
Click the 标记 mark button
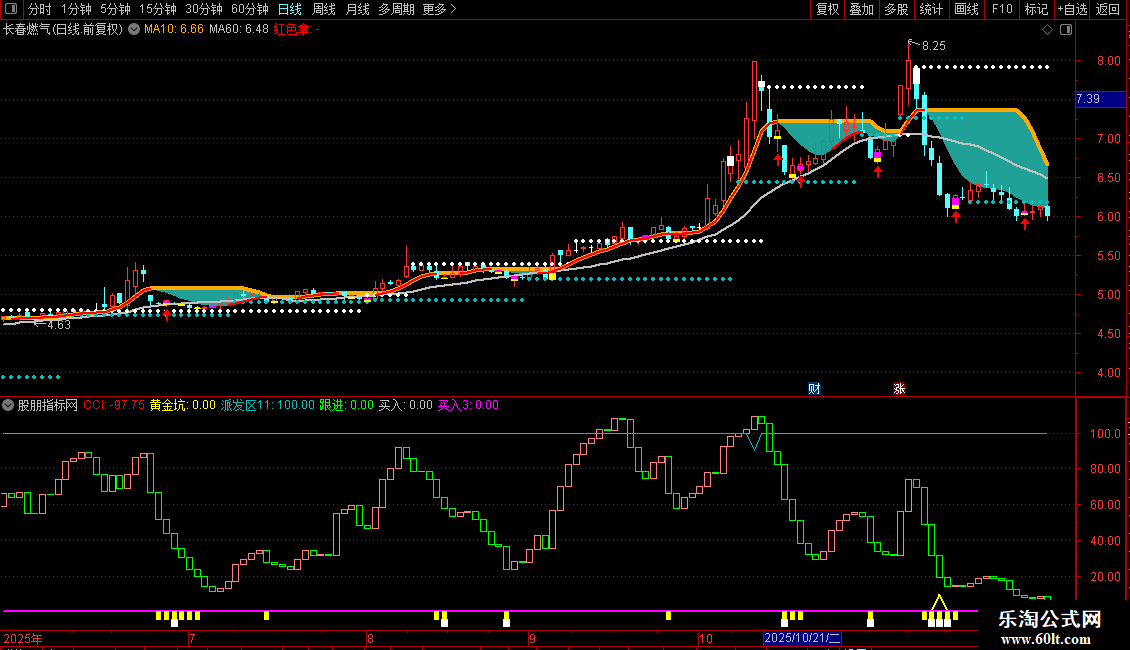pyautogui.click(x=1036, y=9)
